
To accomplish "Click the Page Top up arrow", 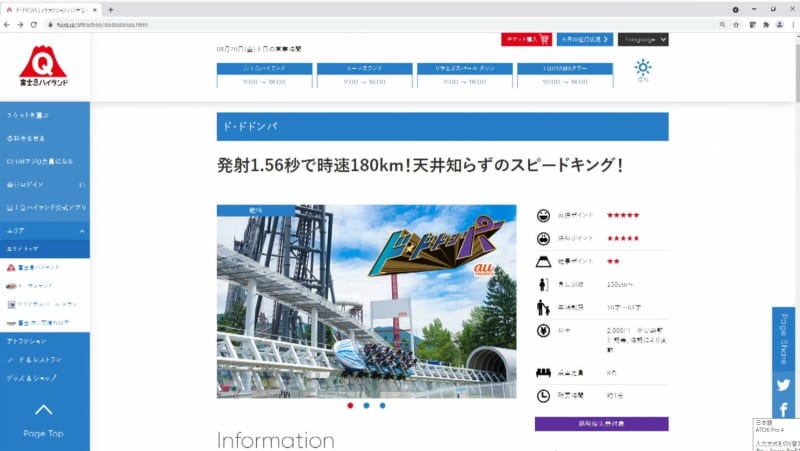I will [x=43, y=410].
